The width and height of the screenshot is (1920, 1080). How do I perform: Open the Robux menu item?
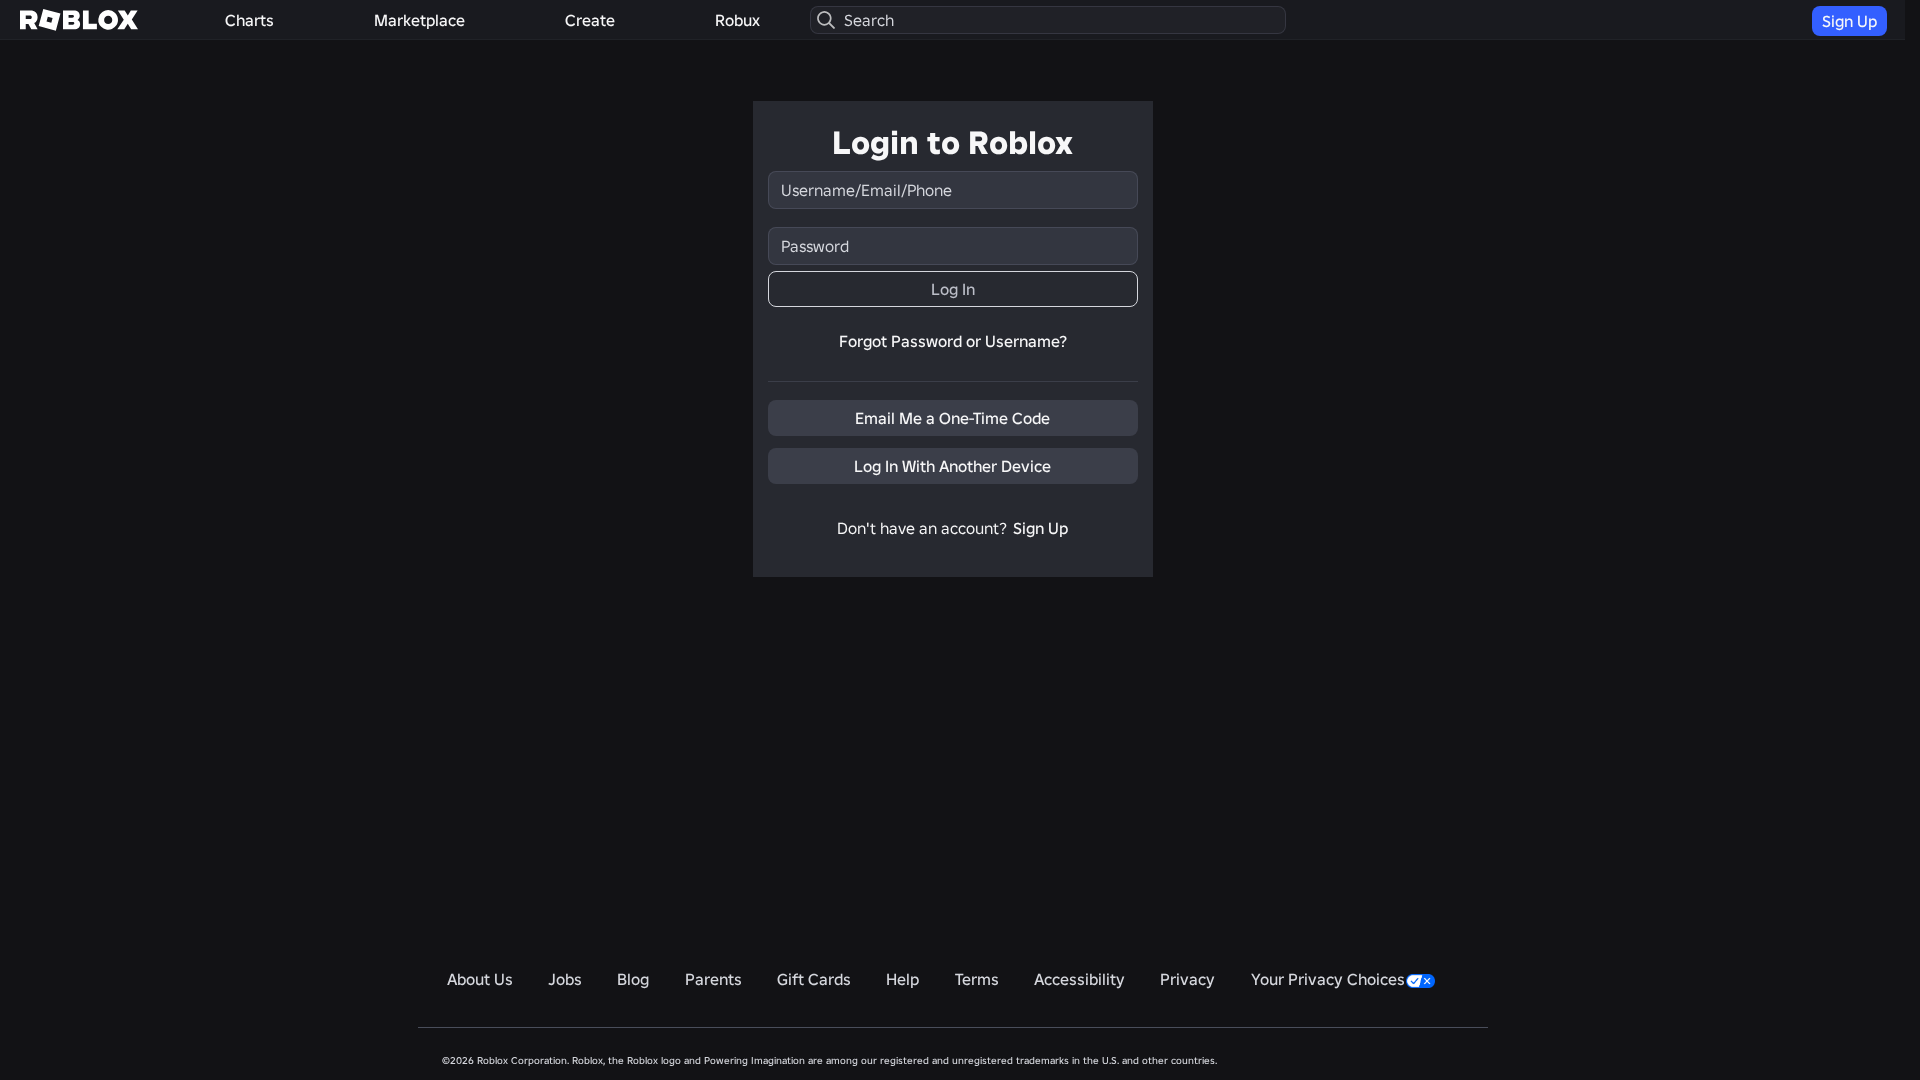(737, 20)
